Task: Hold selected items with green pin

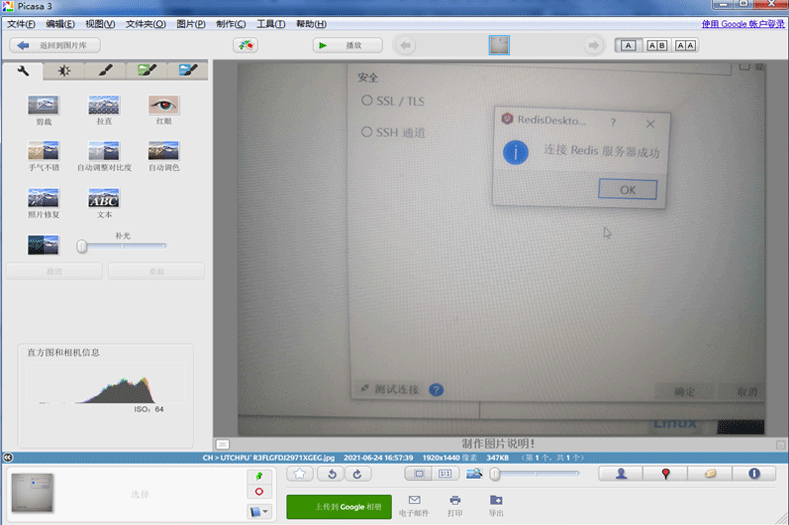Action: pos(259,476)
